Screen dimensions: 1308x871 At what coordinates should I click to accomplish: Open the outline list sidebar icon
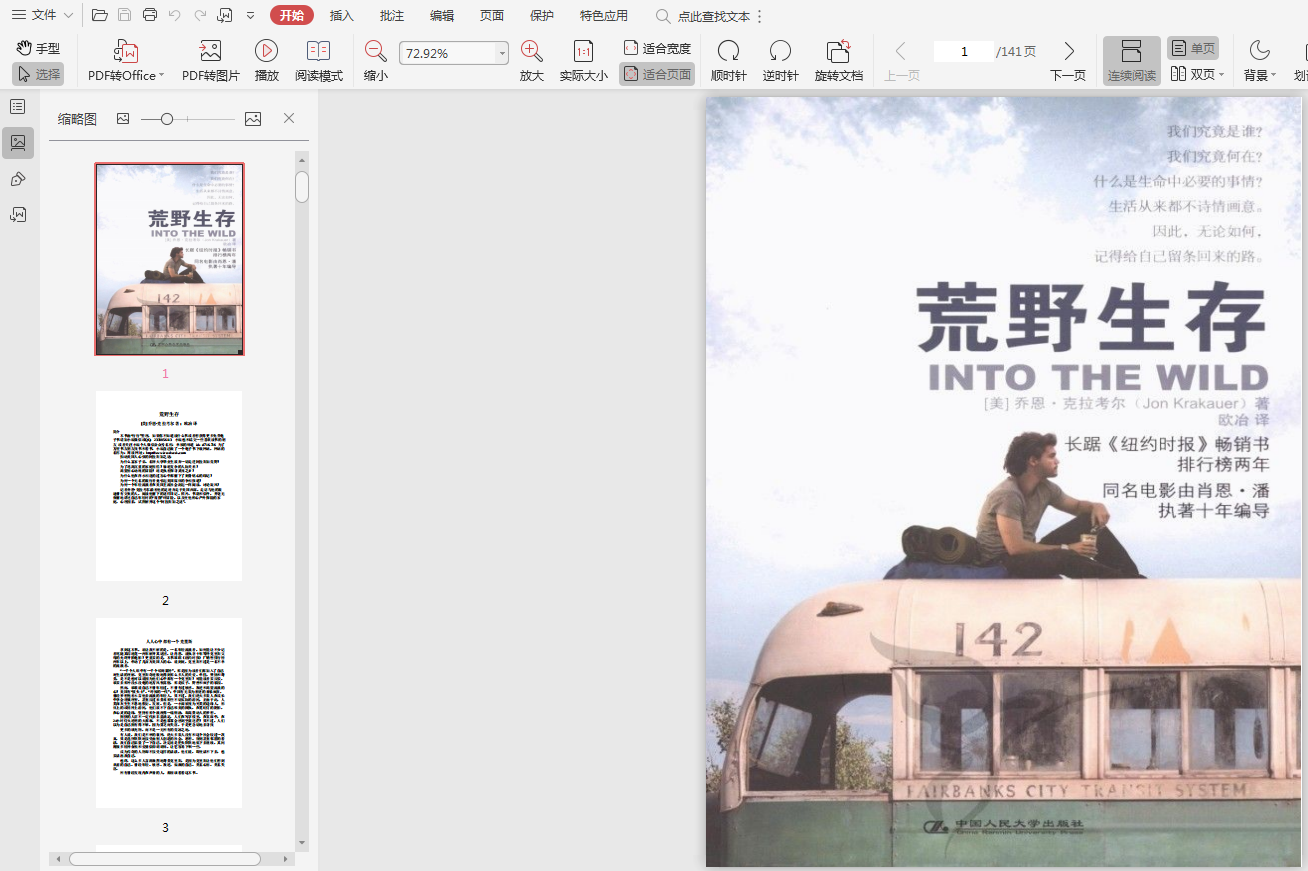tap(18, 107)
